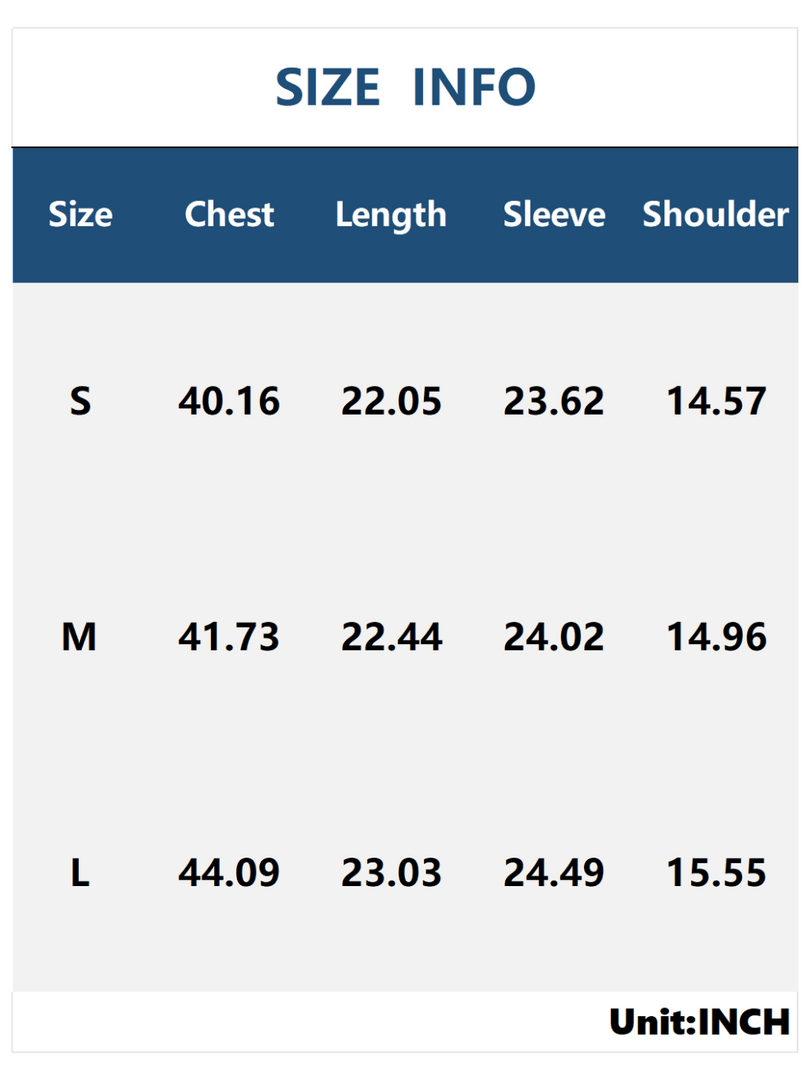Click sleeve value 24.02
The image size is (810, 1080).
pyautogui.click(x=554, y=636)
